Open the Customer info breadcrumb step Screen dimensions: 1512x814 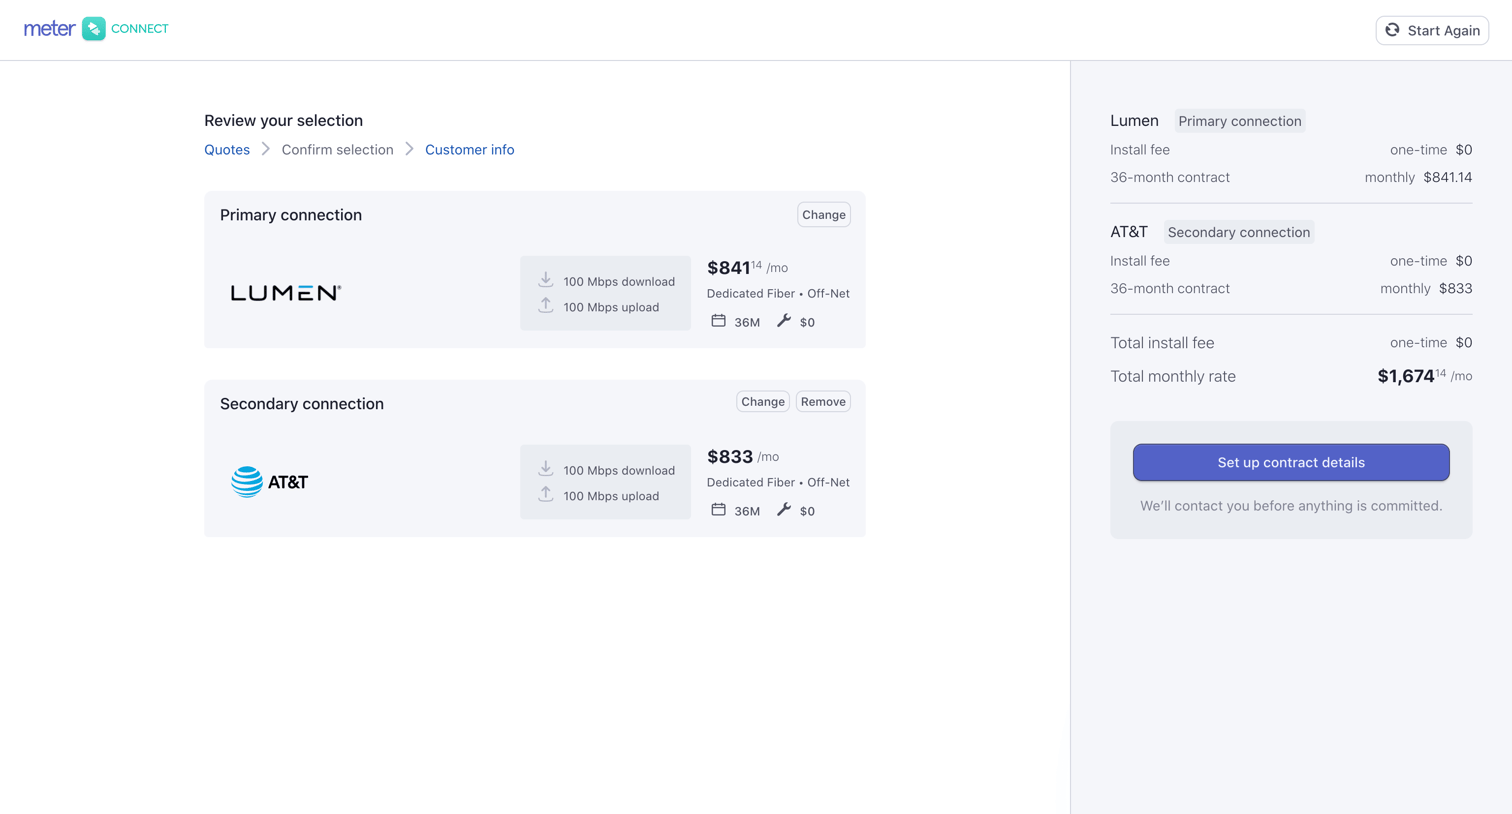(470, 150)
